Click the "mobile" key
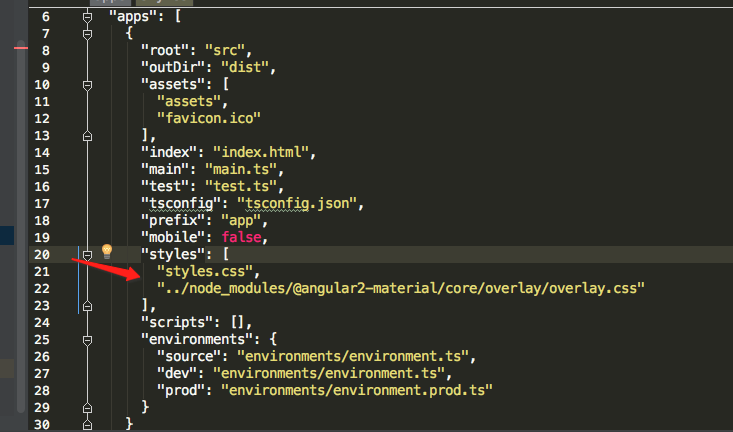733x432 pixels. tap(173, 237)
